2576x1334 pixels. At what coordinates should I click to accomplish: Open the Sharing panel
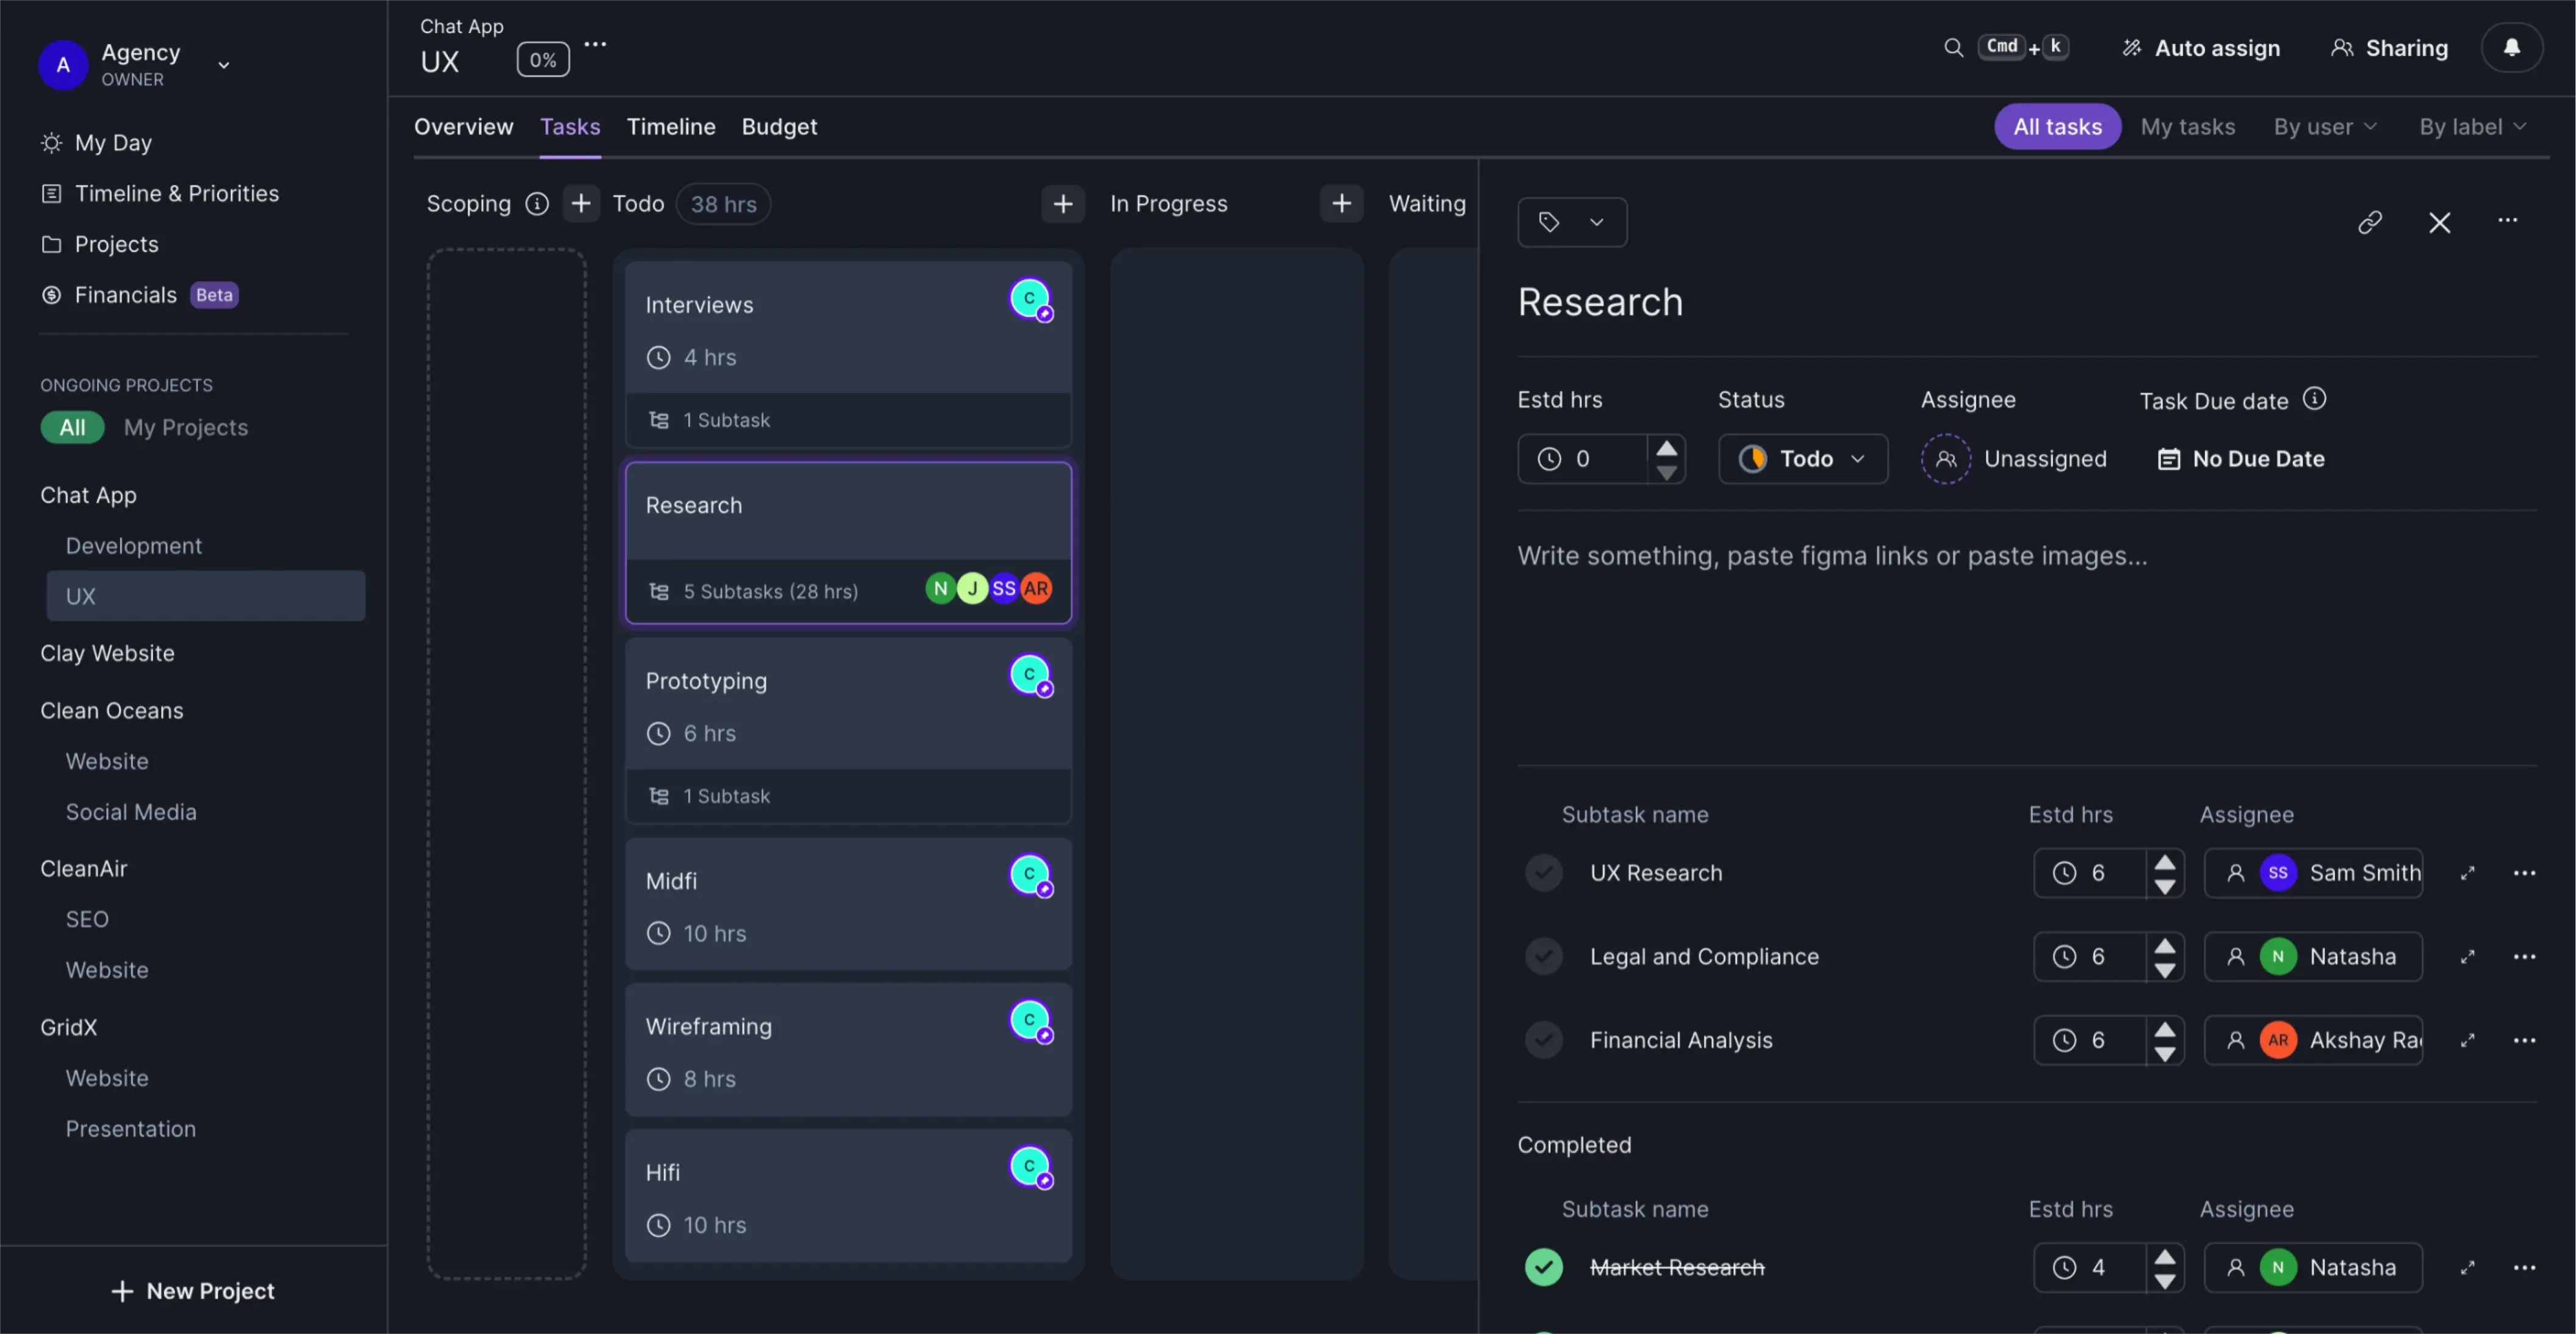pos(2389,47)
